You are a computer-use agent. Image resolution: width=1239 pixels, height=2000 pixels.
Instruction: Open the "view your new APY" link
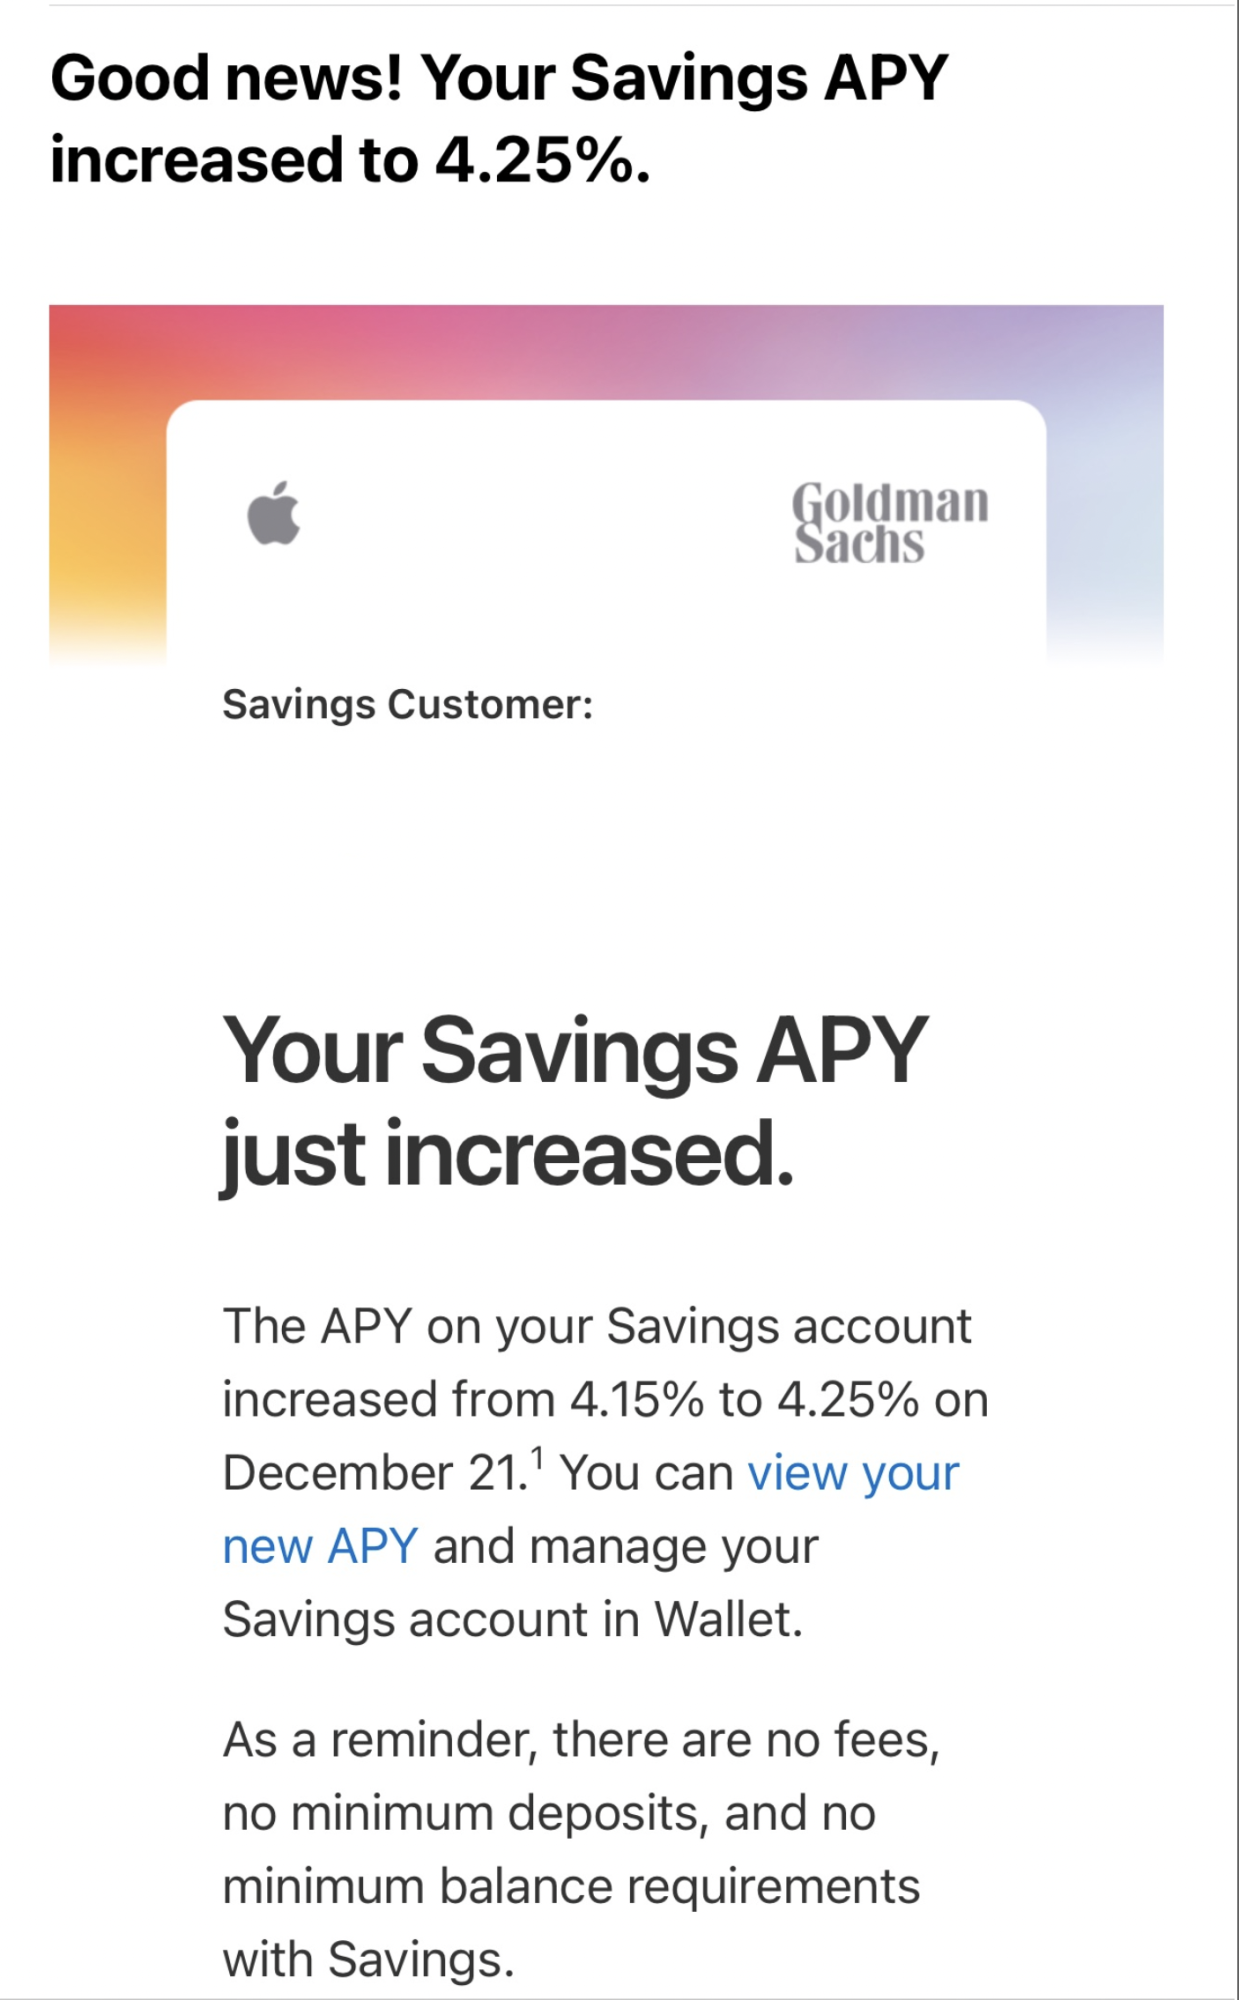pos(590,1509)
